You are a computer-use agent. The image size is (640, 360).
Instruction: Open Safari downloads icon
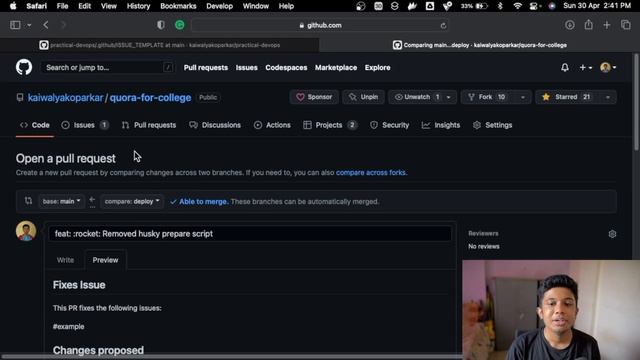pos(570,25)
